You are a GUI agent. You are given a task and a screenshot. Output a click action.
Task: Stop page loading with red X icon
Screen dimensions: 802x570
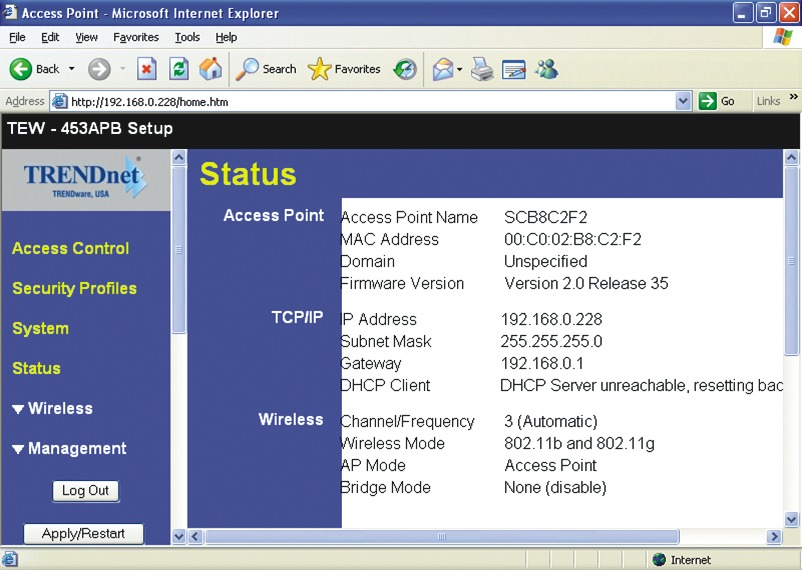146,69
